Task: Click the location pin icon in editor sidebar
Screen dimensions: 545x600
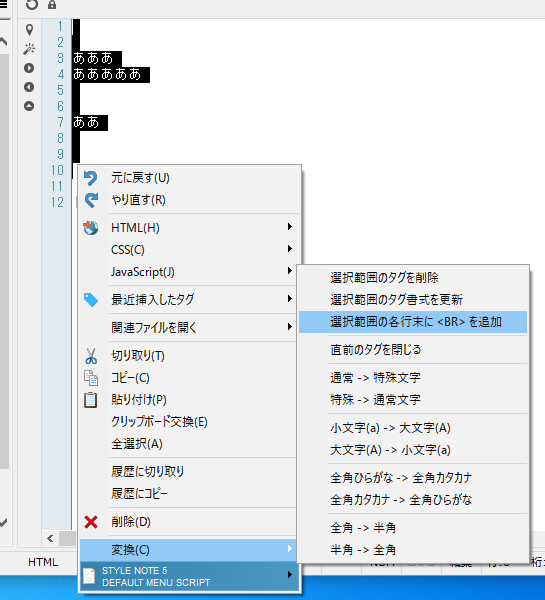Action: point(29,29)
